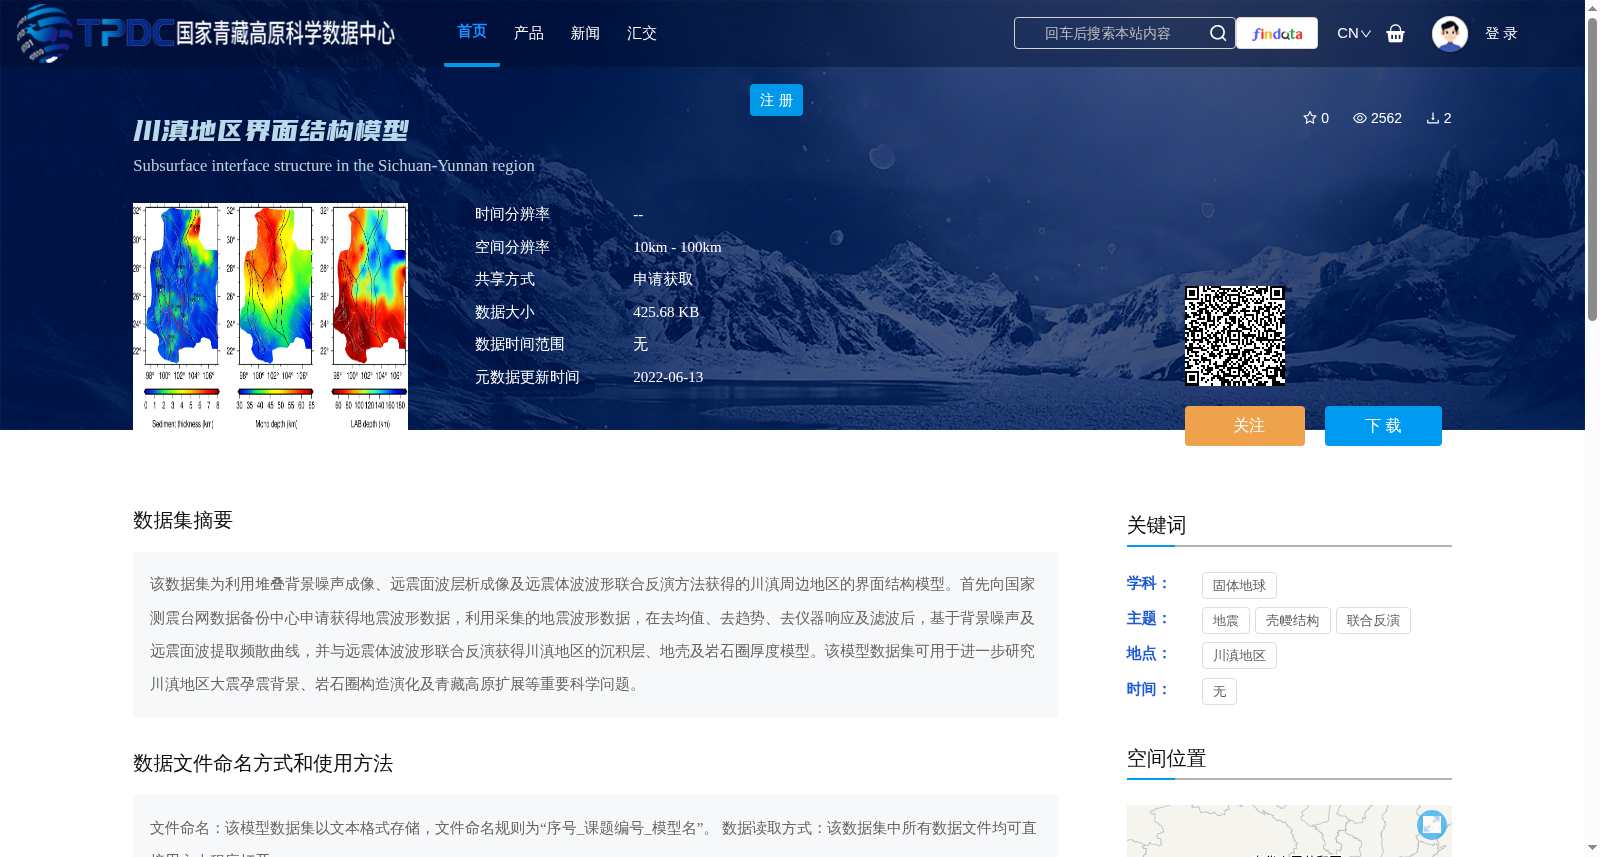The image size is (1600, 857).
Task: Open the 产品 menu item
Action: tap(529, 33)
